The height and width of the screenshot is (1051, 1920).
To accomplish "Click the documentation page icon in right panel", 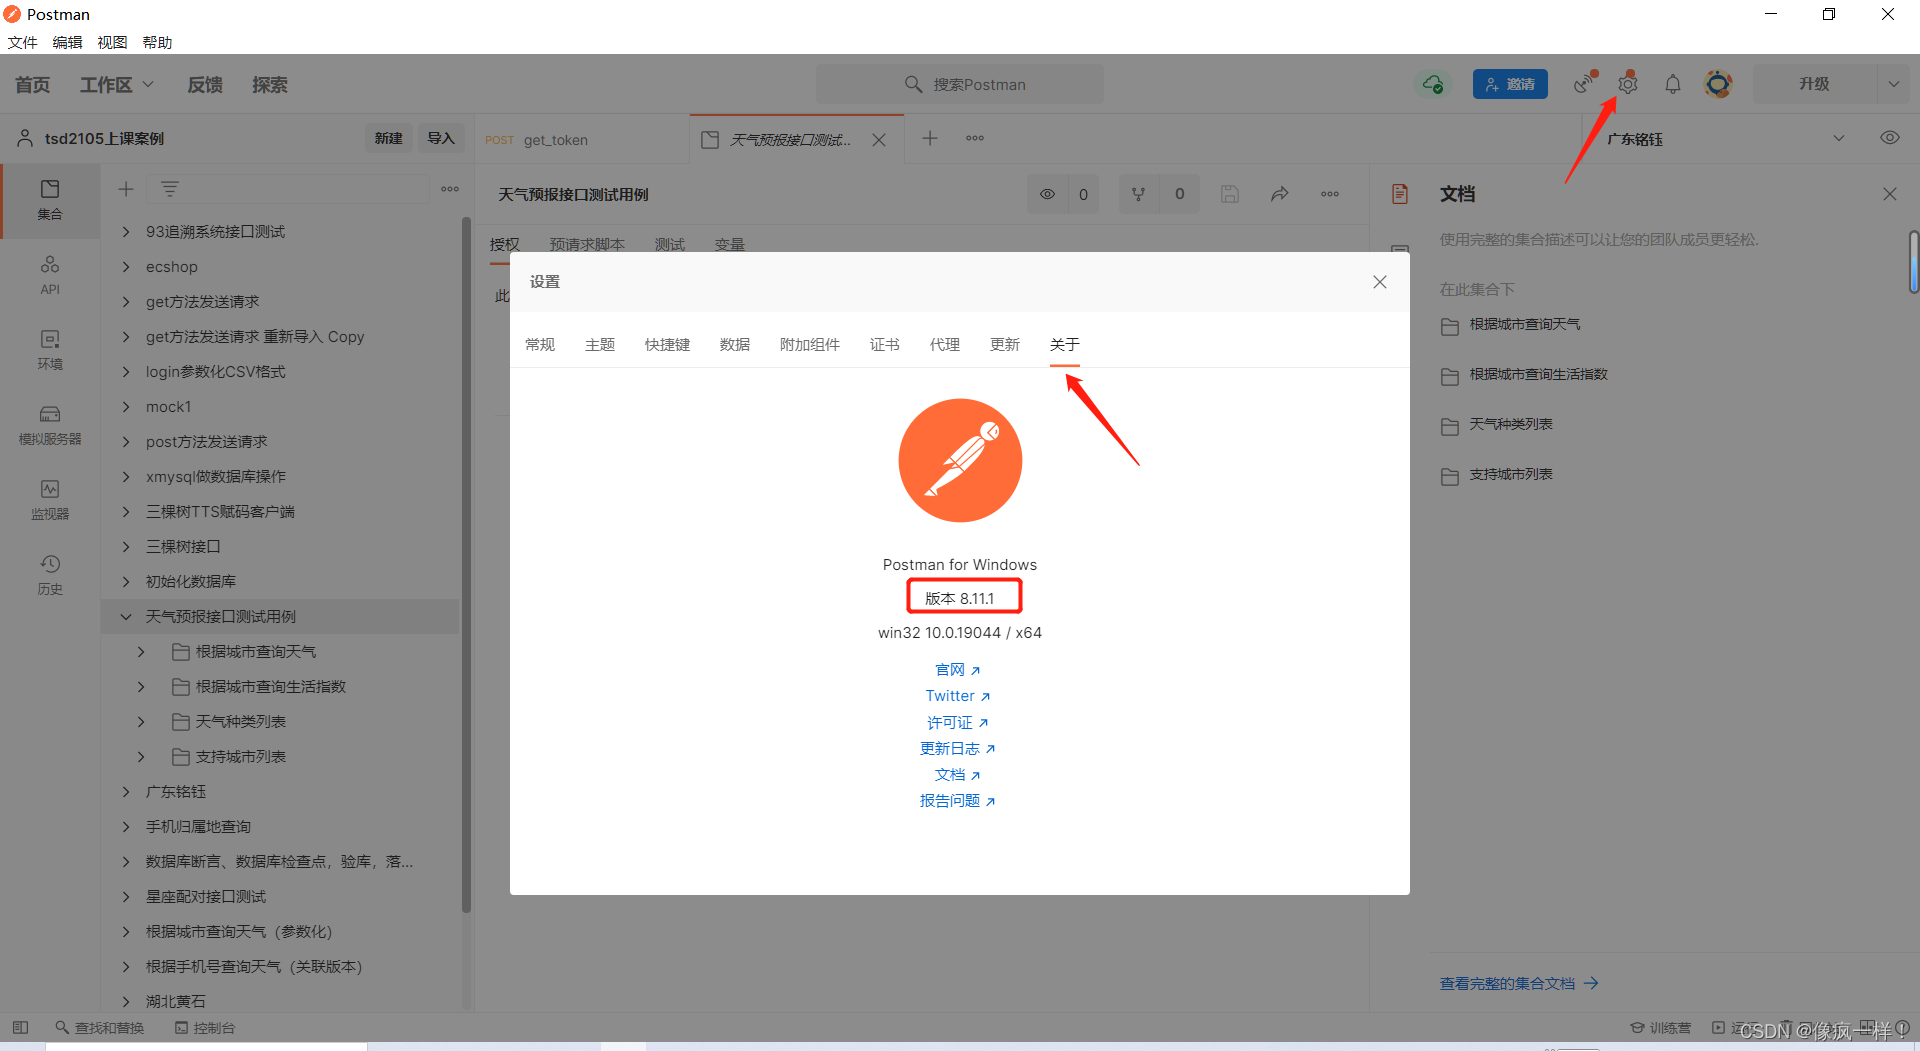I will point(1400,194).
